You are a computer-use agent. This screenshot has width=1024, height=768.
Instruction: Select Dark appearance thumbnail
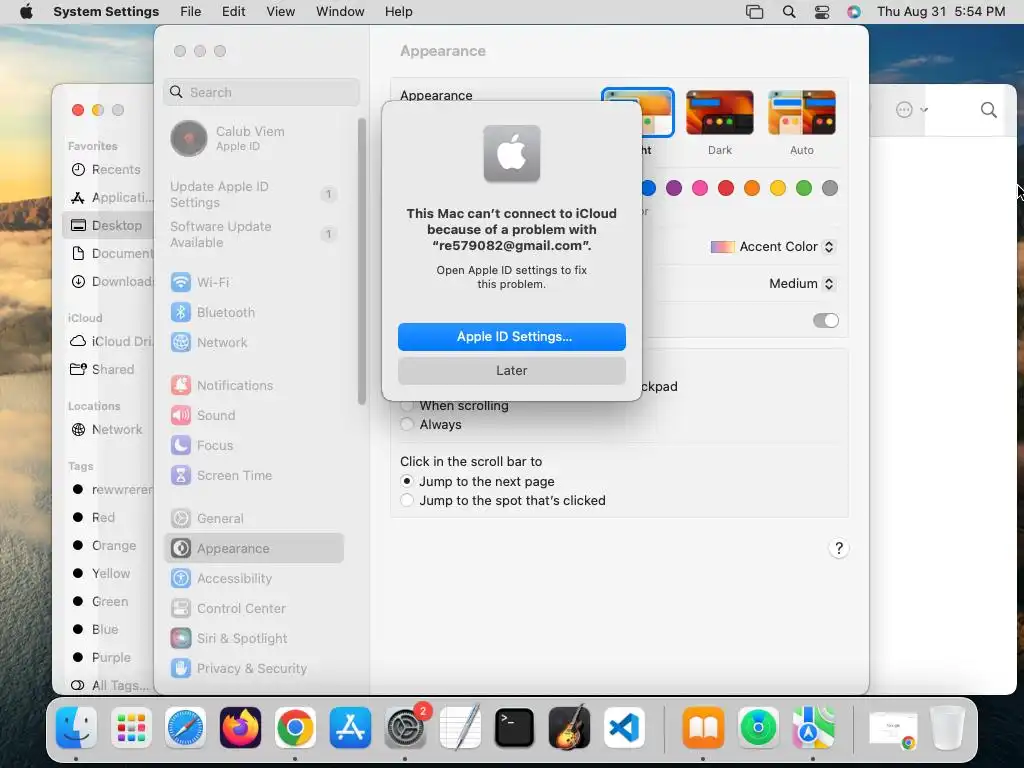tap(720, 113)
